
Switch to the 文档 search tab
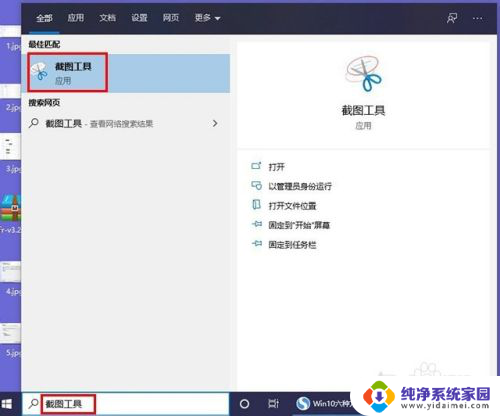(107, 18)
